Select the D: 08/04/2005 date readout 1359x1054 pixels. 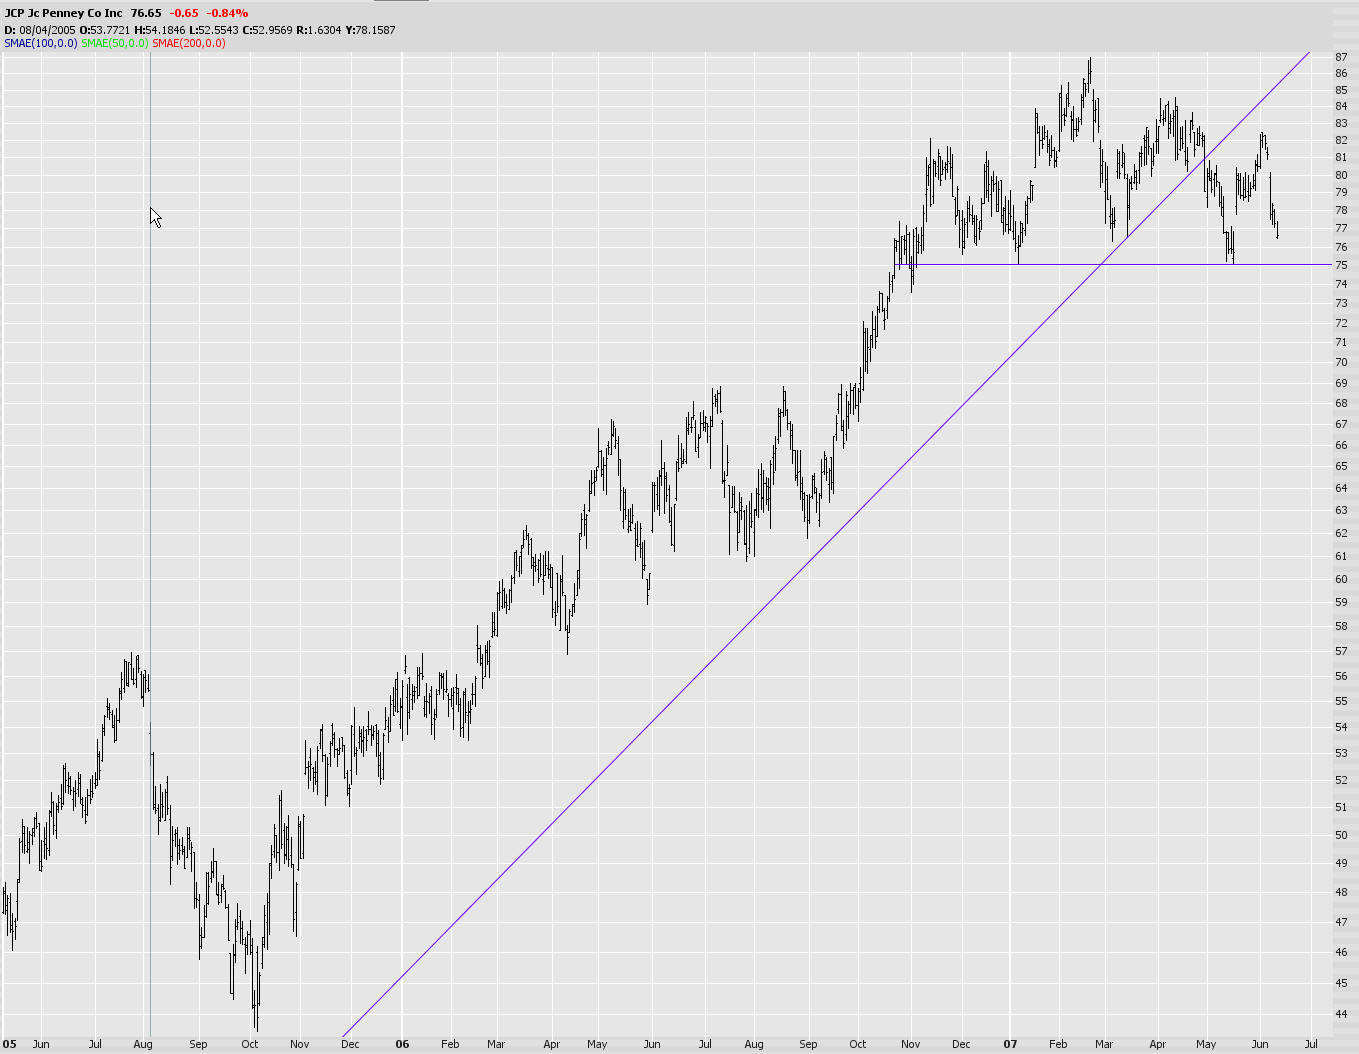[40, 30]
